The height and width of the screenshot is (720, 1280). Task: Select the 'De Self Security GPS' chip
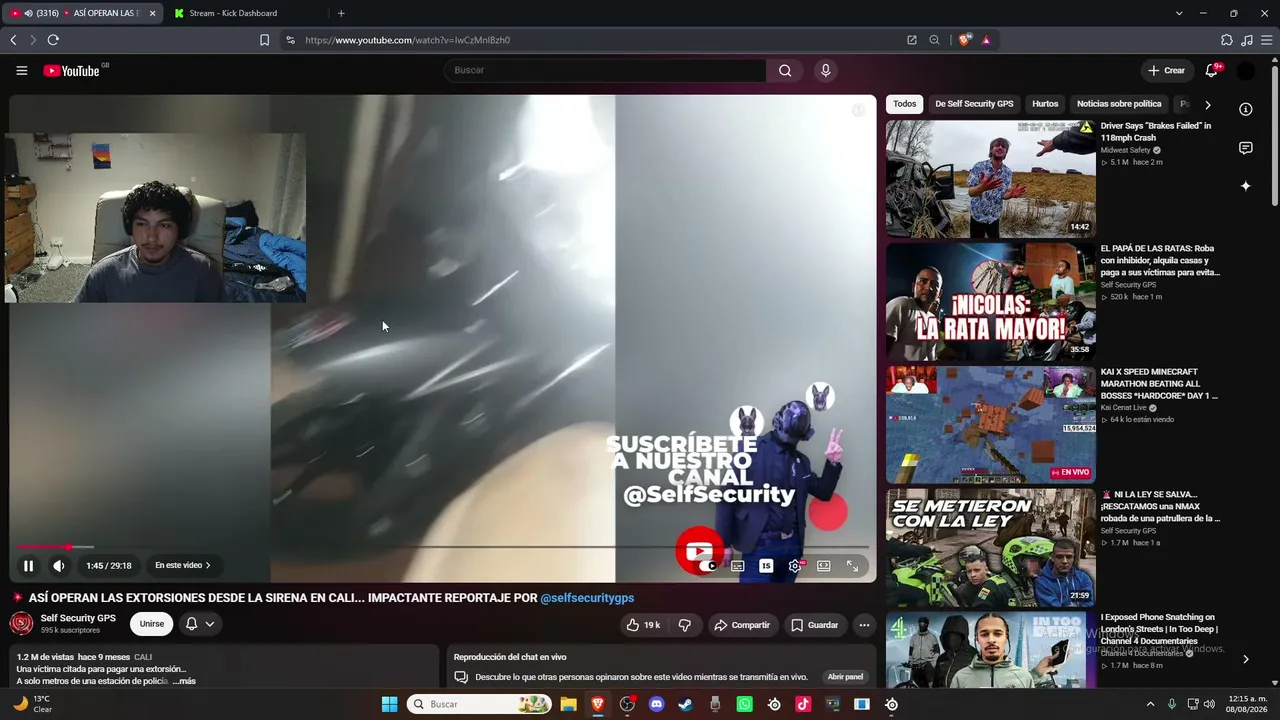974,104
